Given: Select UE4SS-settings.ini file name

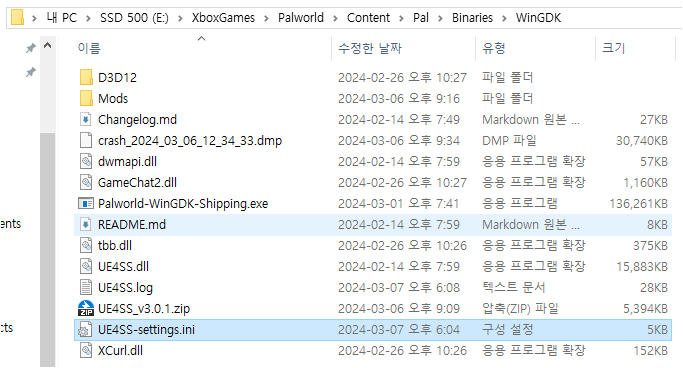Looking at the screenshot, I should 146,330.
